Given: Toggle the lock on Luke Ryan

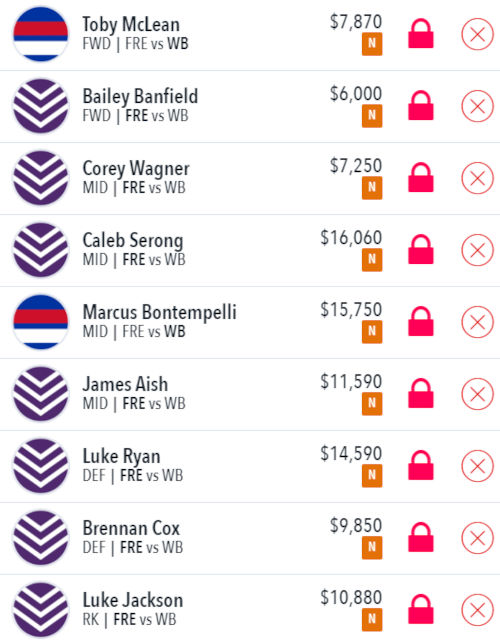Looking at the screenshot, I should (421, 465).
